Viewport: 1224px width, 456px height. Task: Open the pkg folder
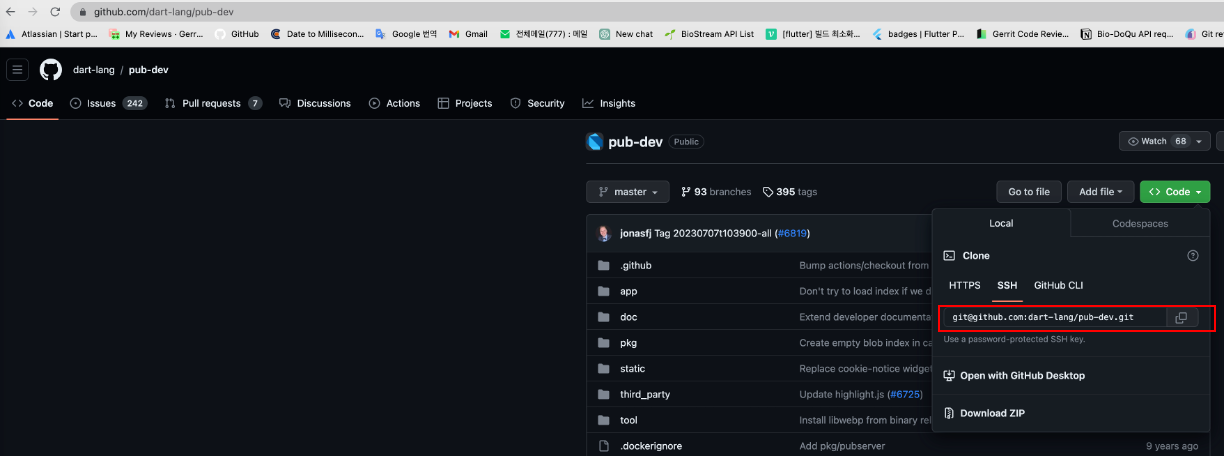pyautogui.click(x=628, y=343)
